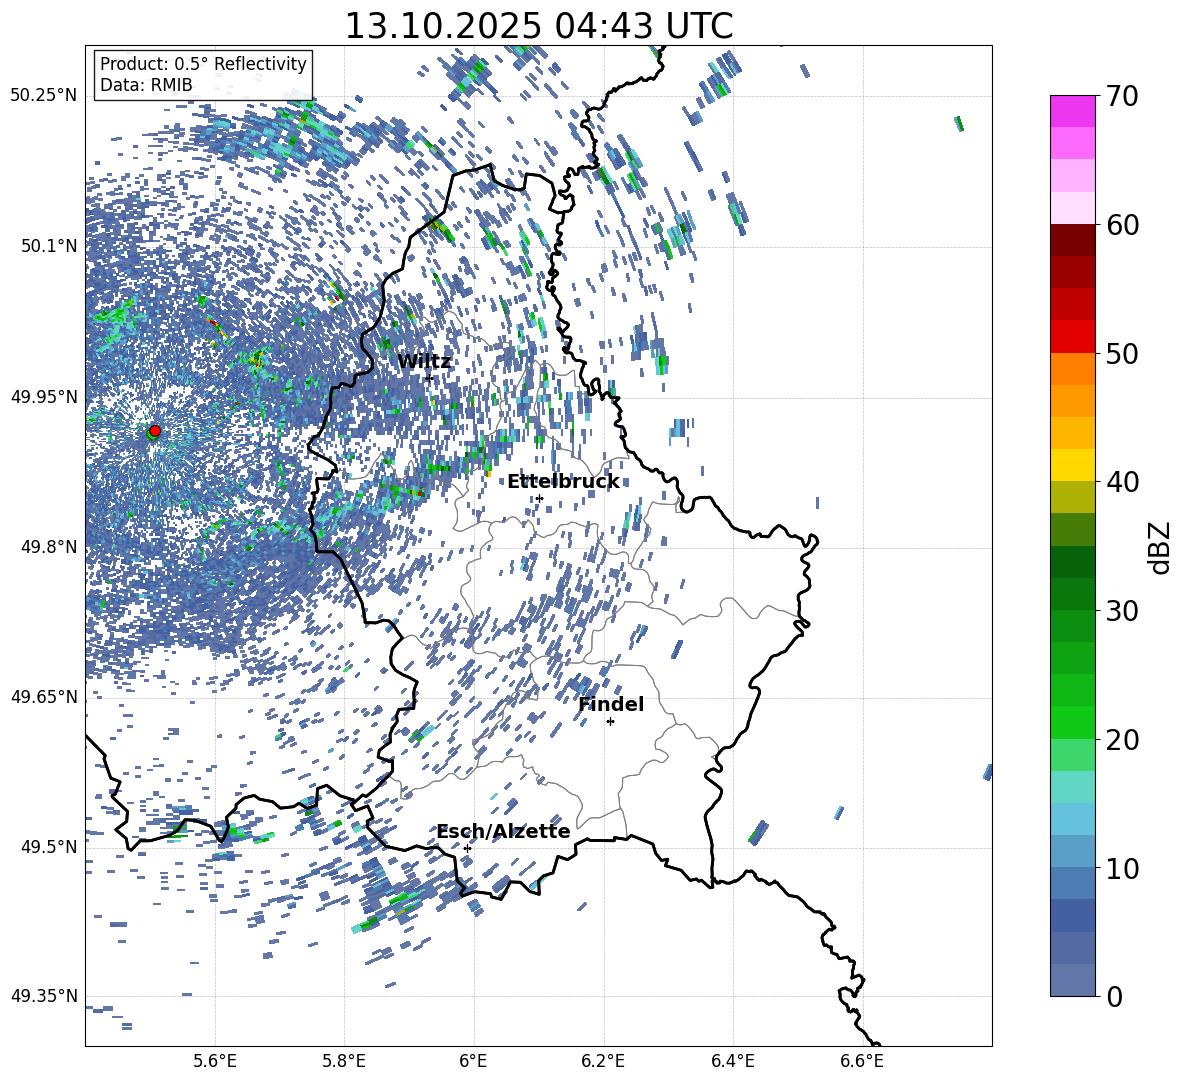Click the 70 tick on the colorbar
The width and height of the screenshot is (1184, 1081).
(1122, 96)
